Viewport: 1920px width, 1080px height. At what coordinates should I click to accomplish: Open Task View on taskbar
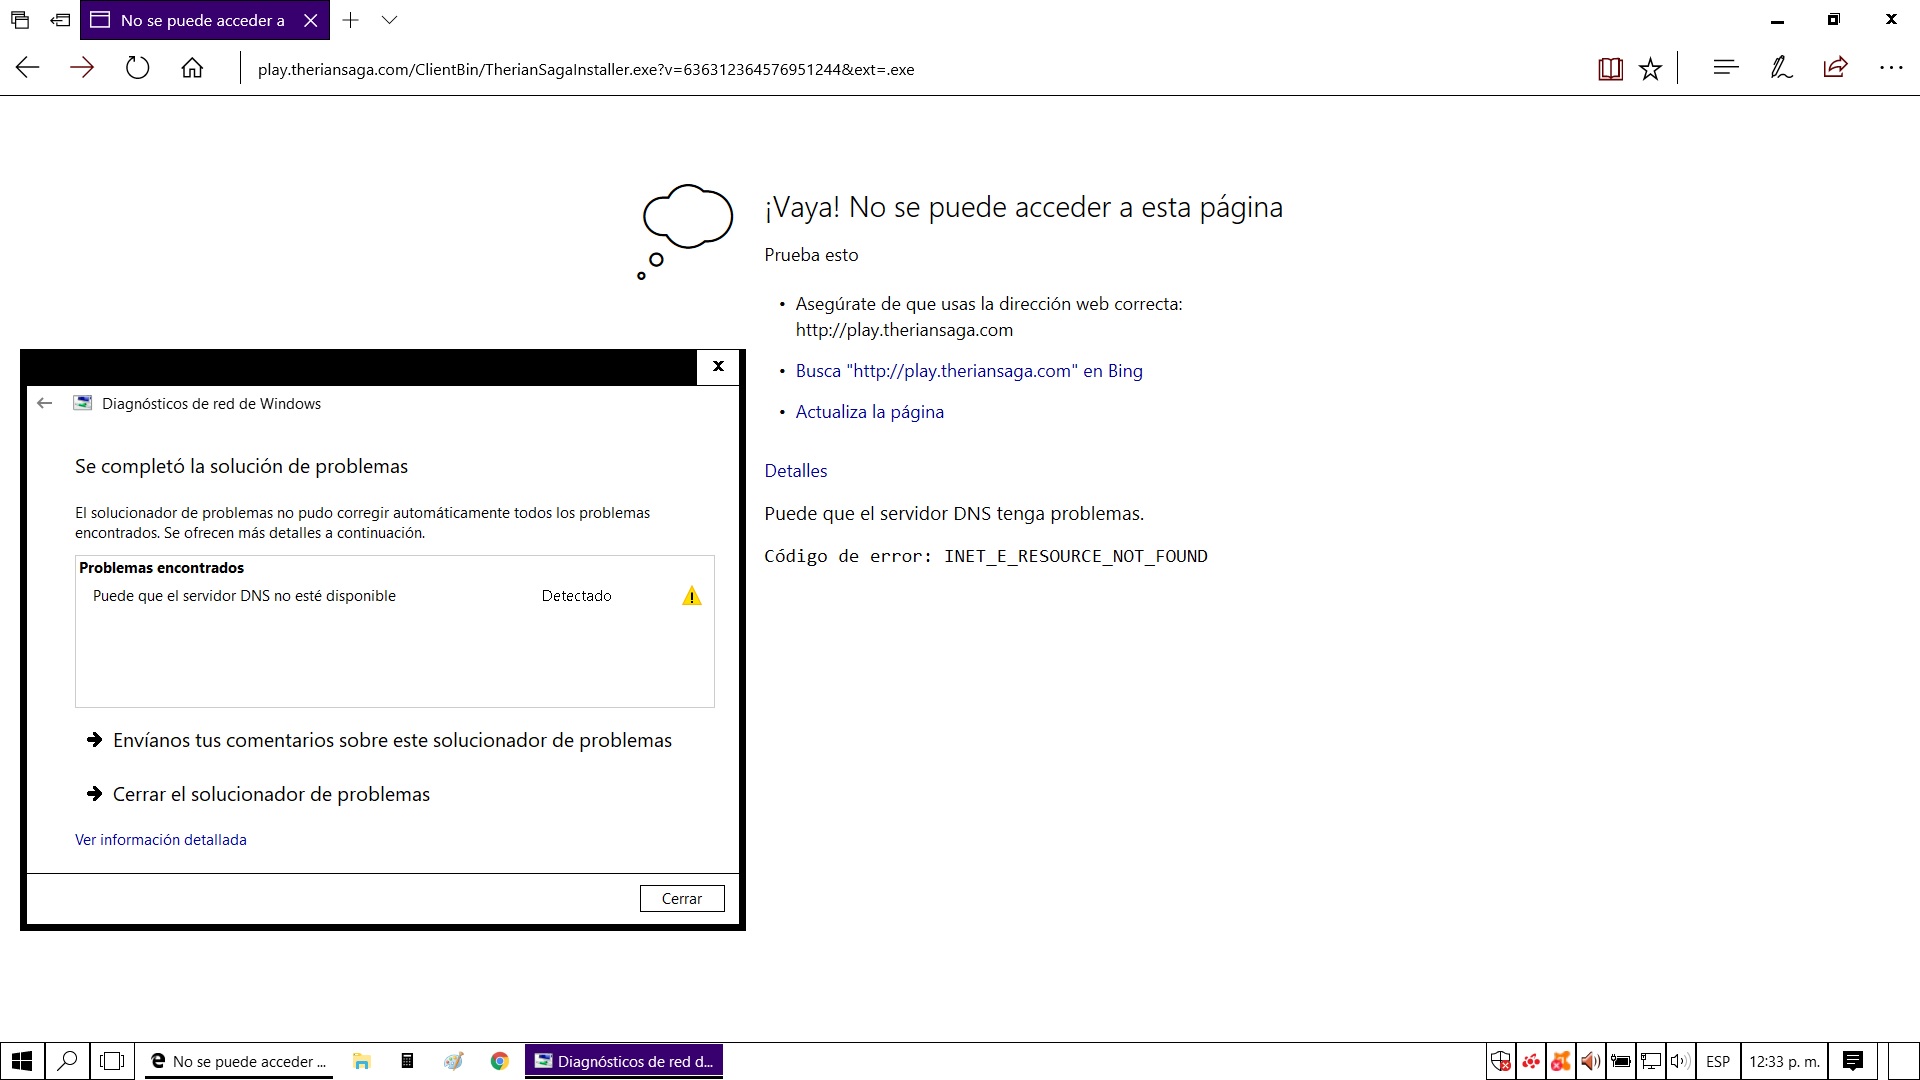tap(113, 1061)
